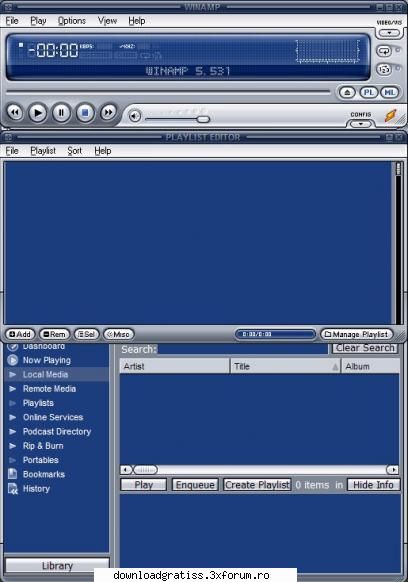The image size is (408, 582).
Task: Start playback with the Play button
Action: (x=38, y=112)
